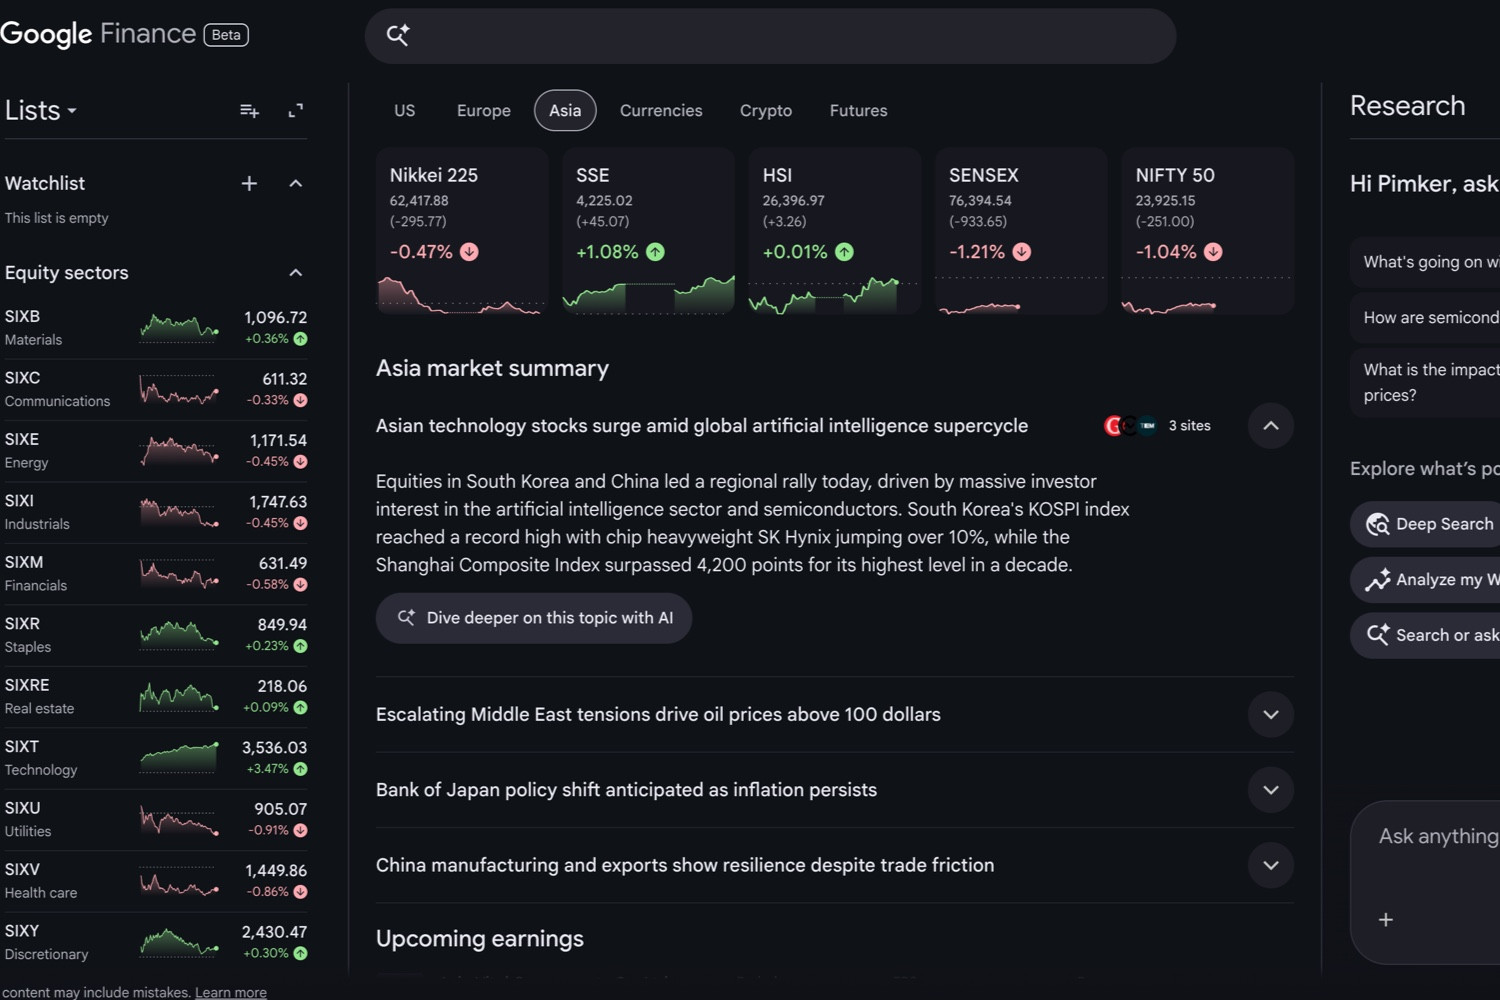Open the Lists dropdown menu
1500x1000 pixels.
click(x=41, y=111)
